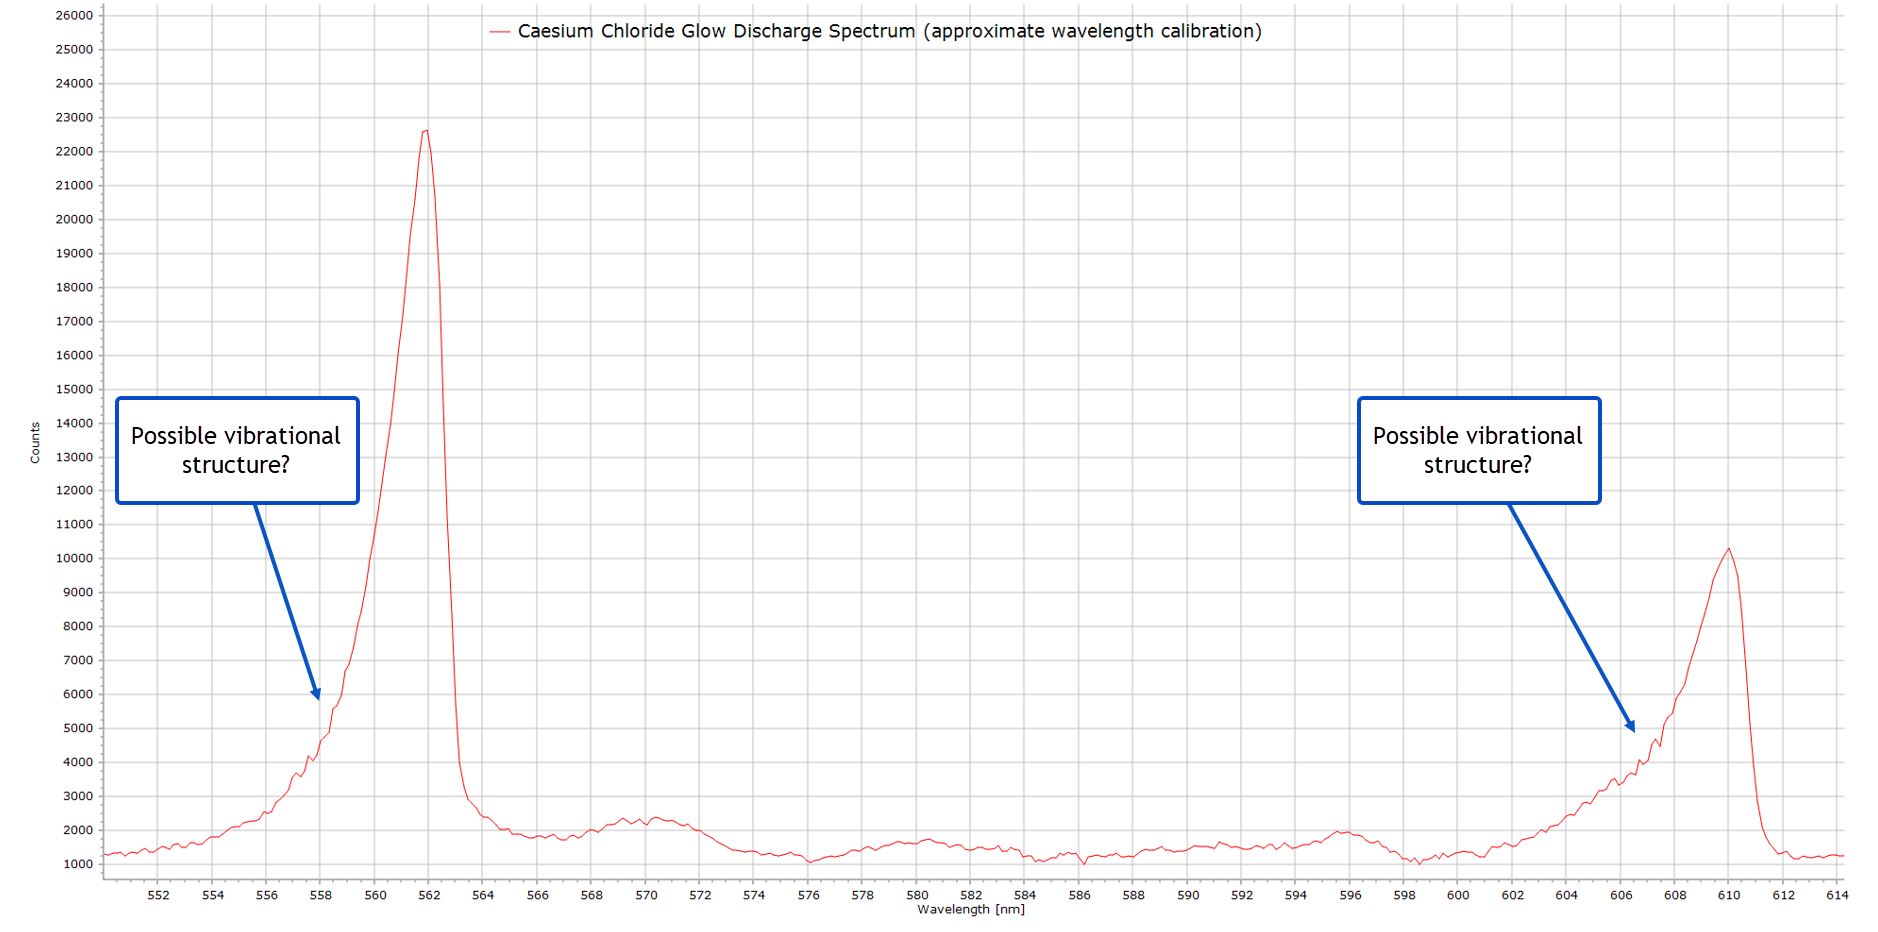
Task: Click the red legend line marker
Action: click(499, 32)
